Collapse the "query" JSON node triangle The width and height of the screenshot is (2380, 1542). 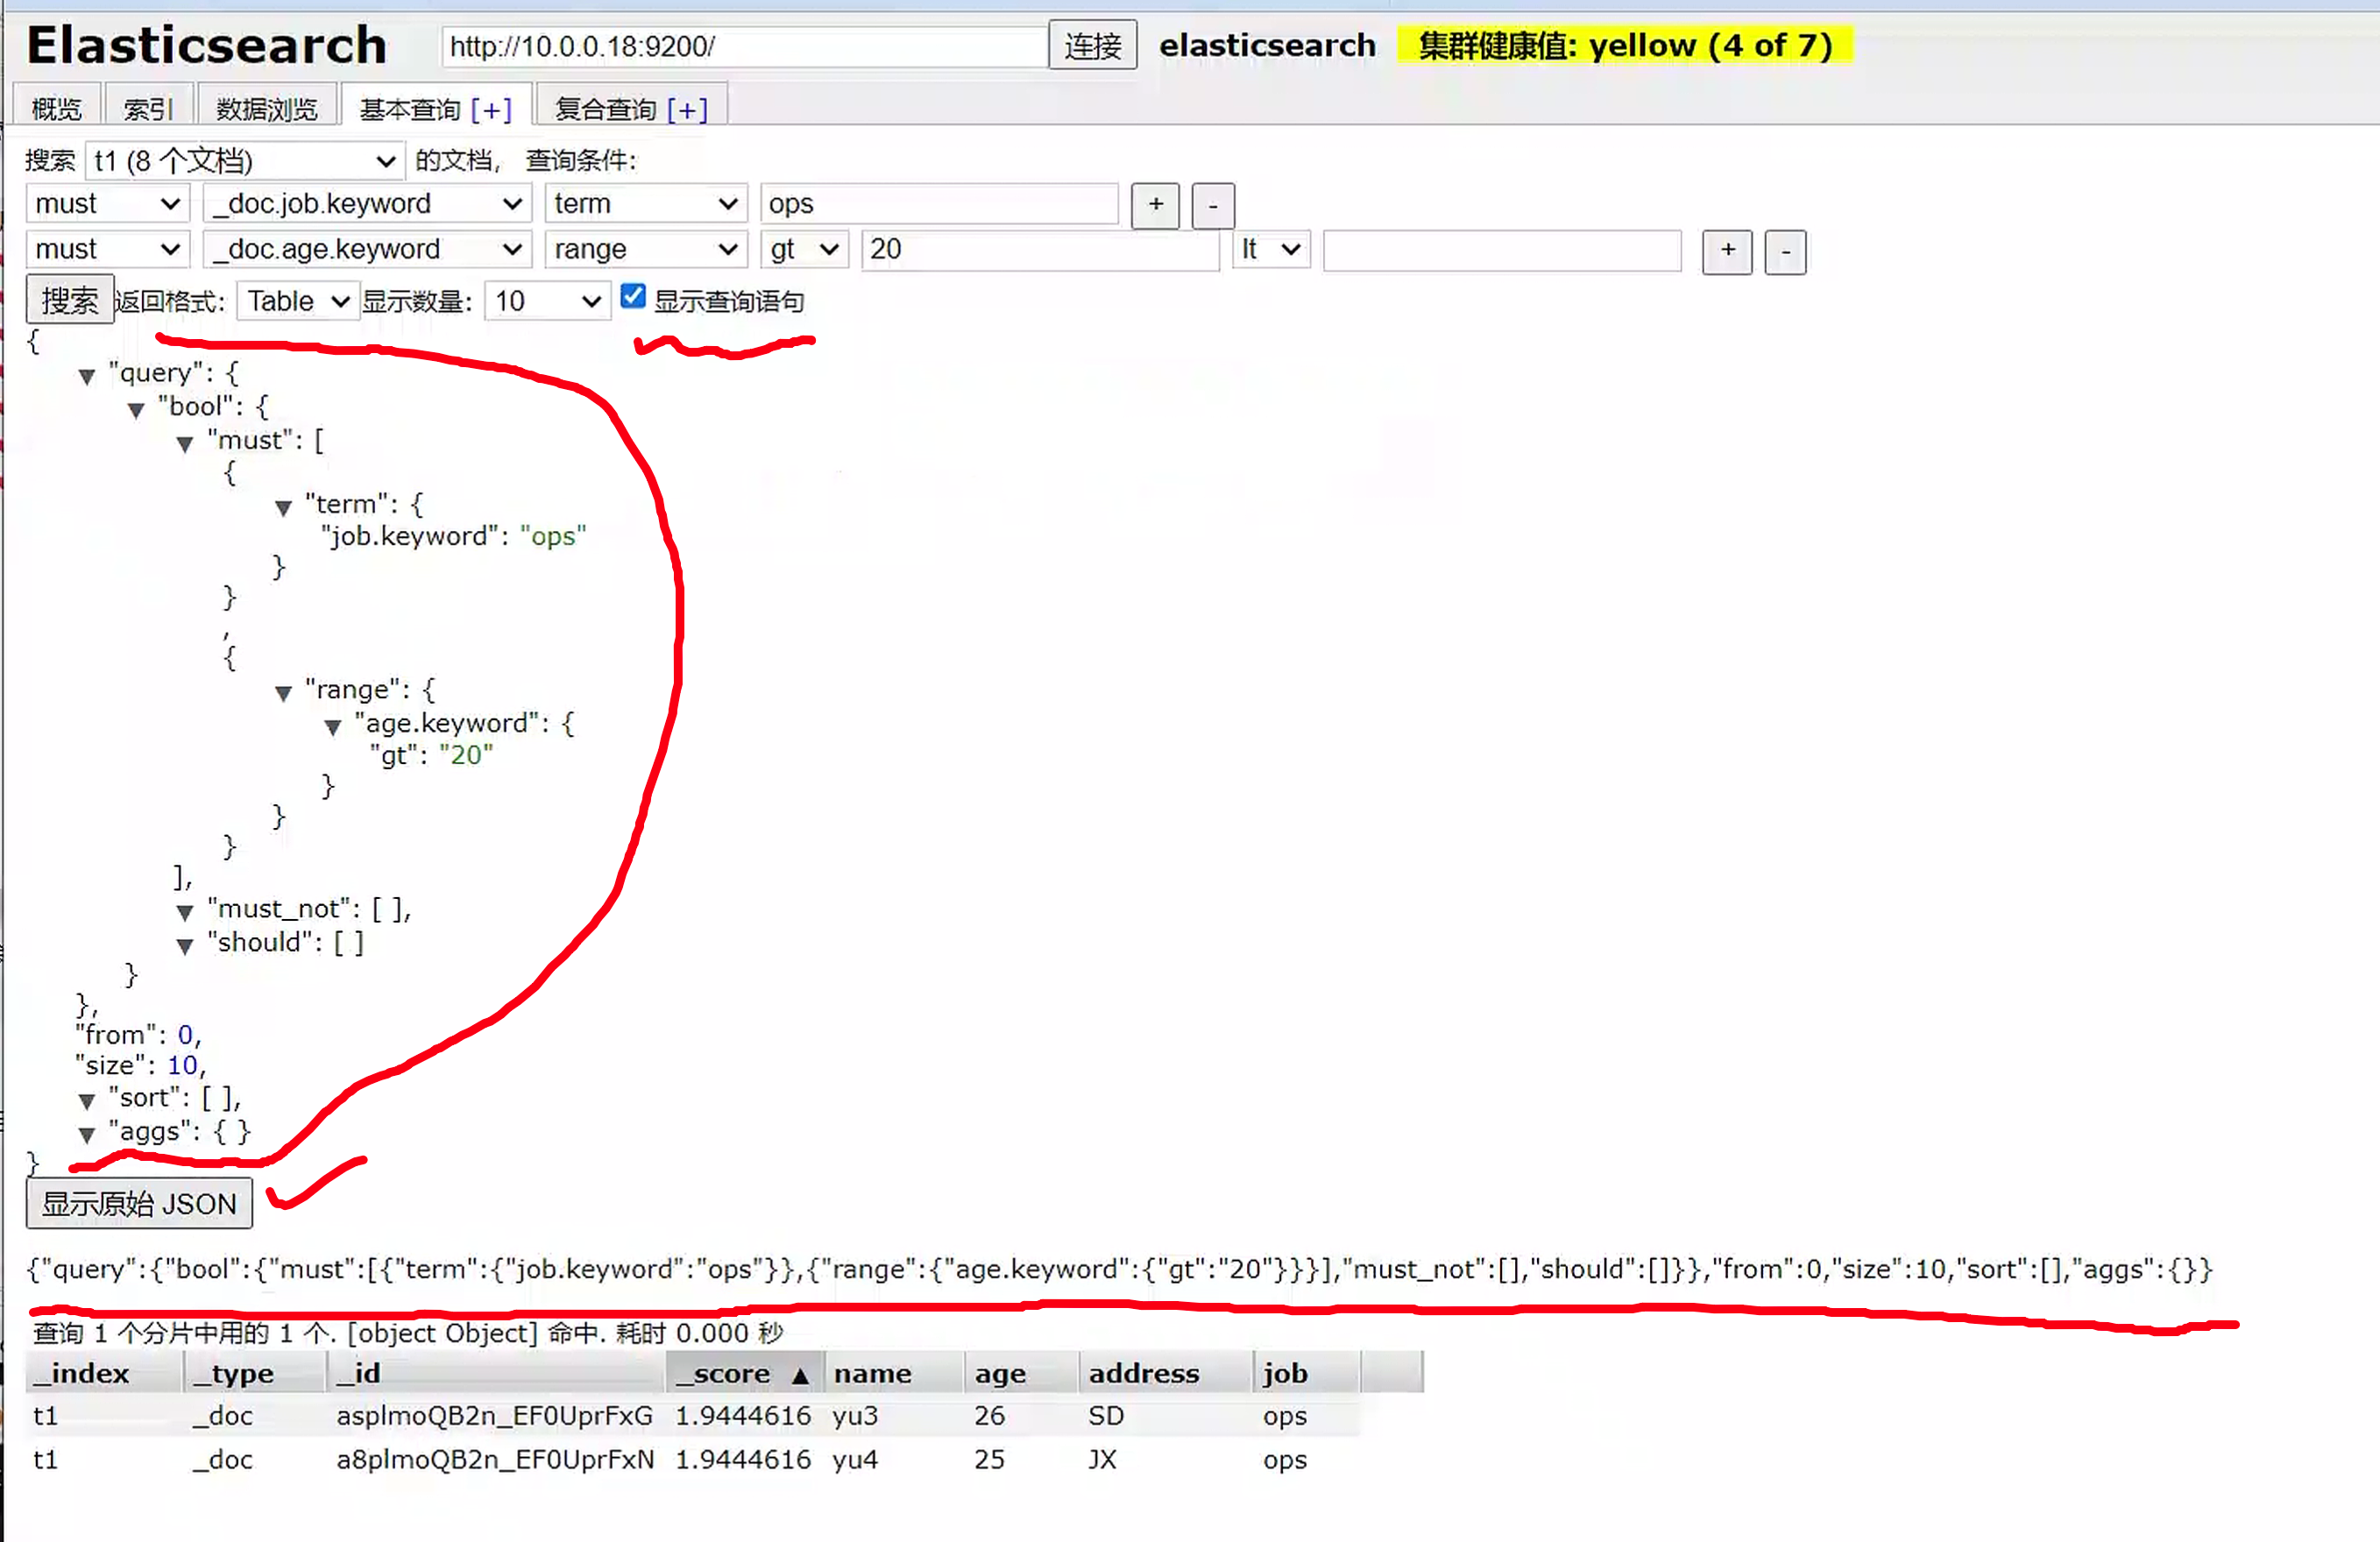pyautogui.click(x=87, y=376)
